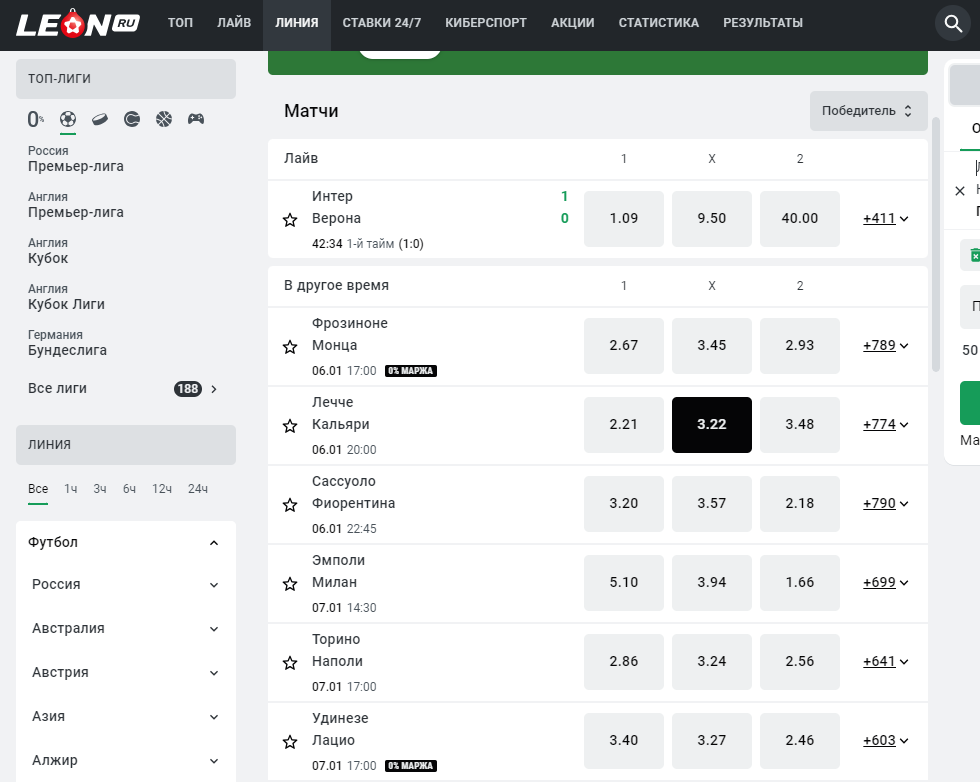Viewport: 980px width, 782px height.
Task: Select the football top-leagues icon
Action: [x=68, y=119]
